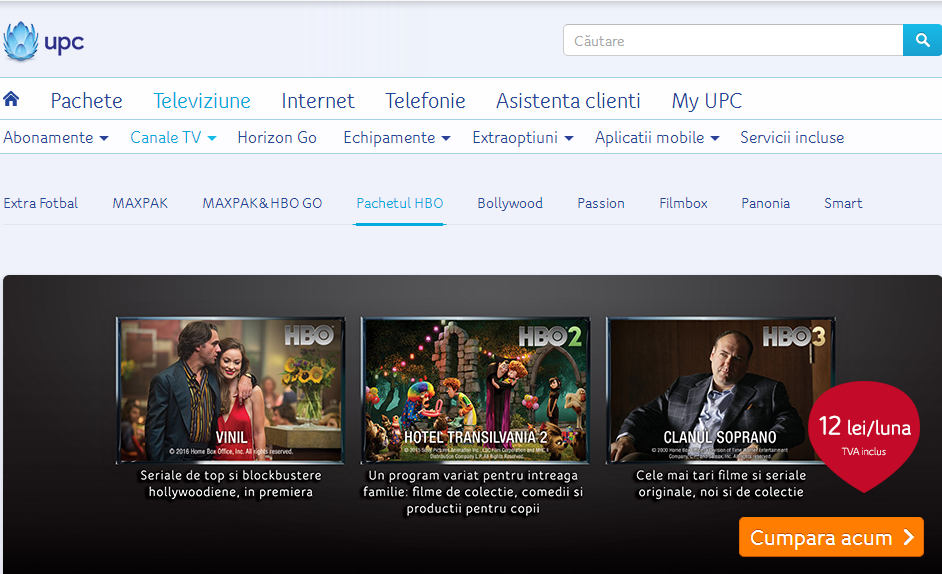Click the Cumpara acum button
This screenshot has width=942, height=574.
coord(831,537)
